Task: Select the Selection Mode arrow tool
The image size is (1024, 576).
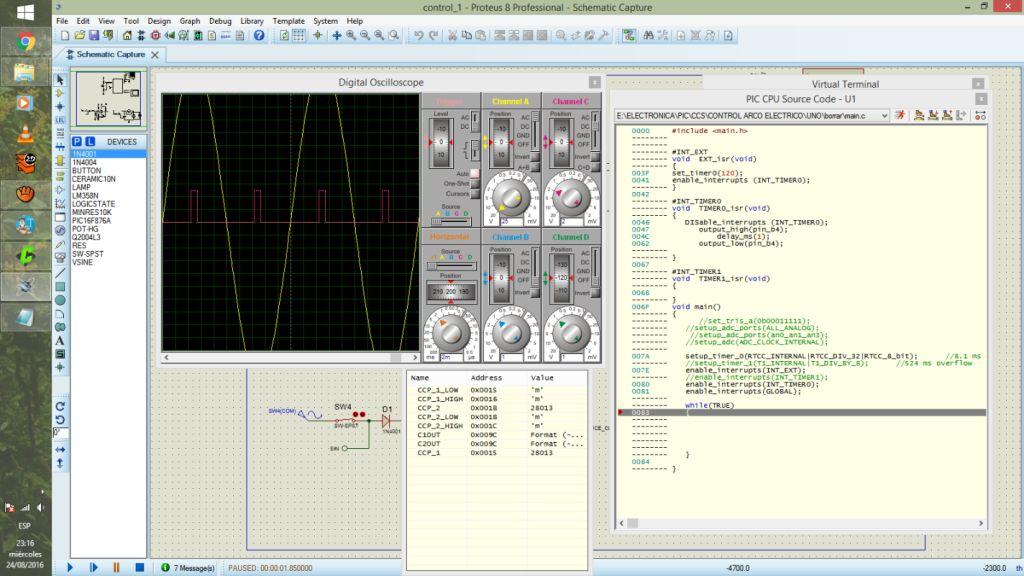Action: coord(60,80)
